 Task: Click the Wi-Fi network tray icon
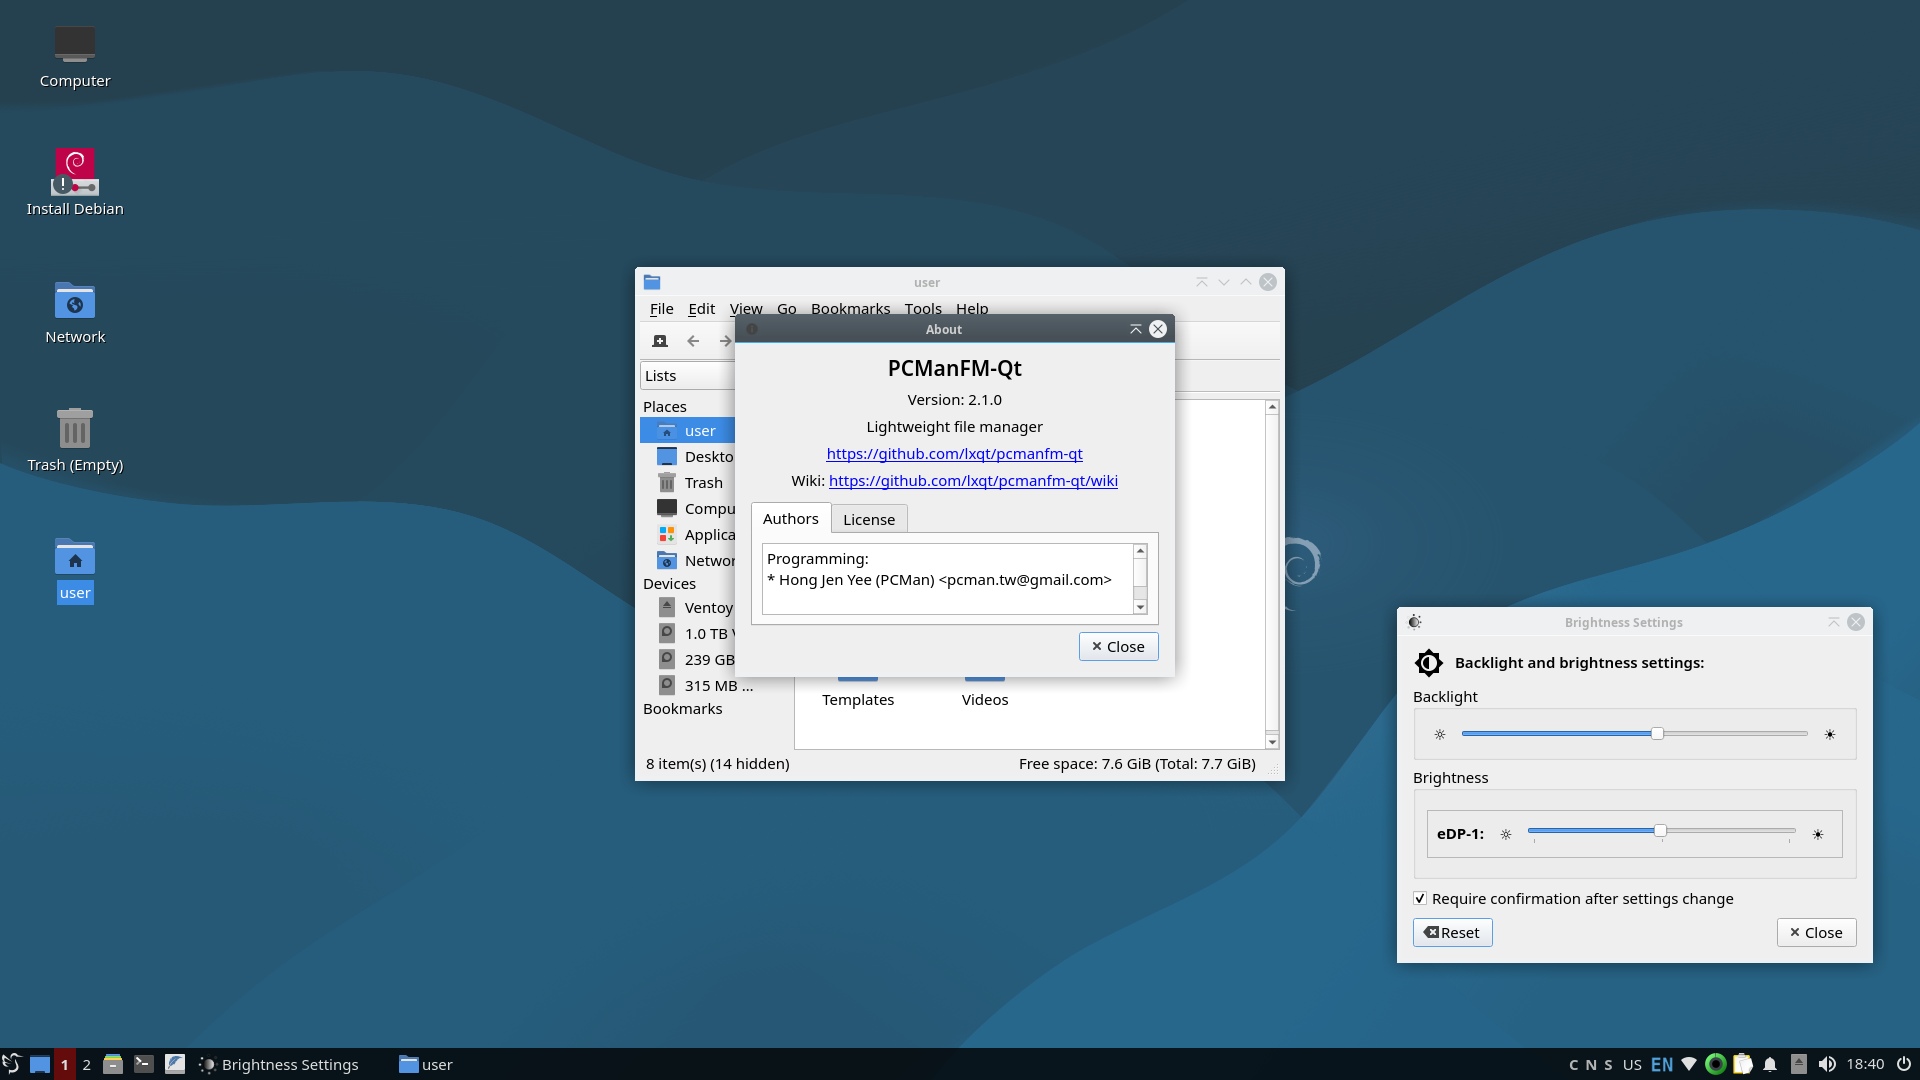pos(1689,1064)
